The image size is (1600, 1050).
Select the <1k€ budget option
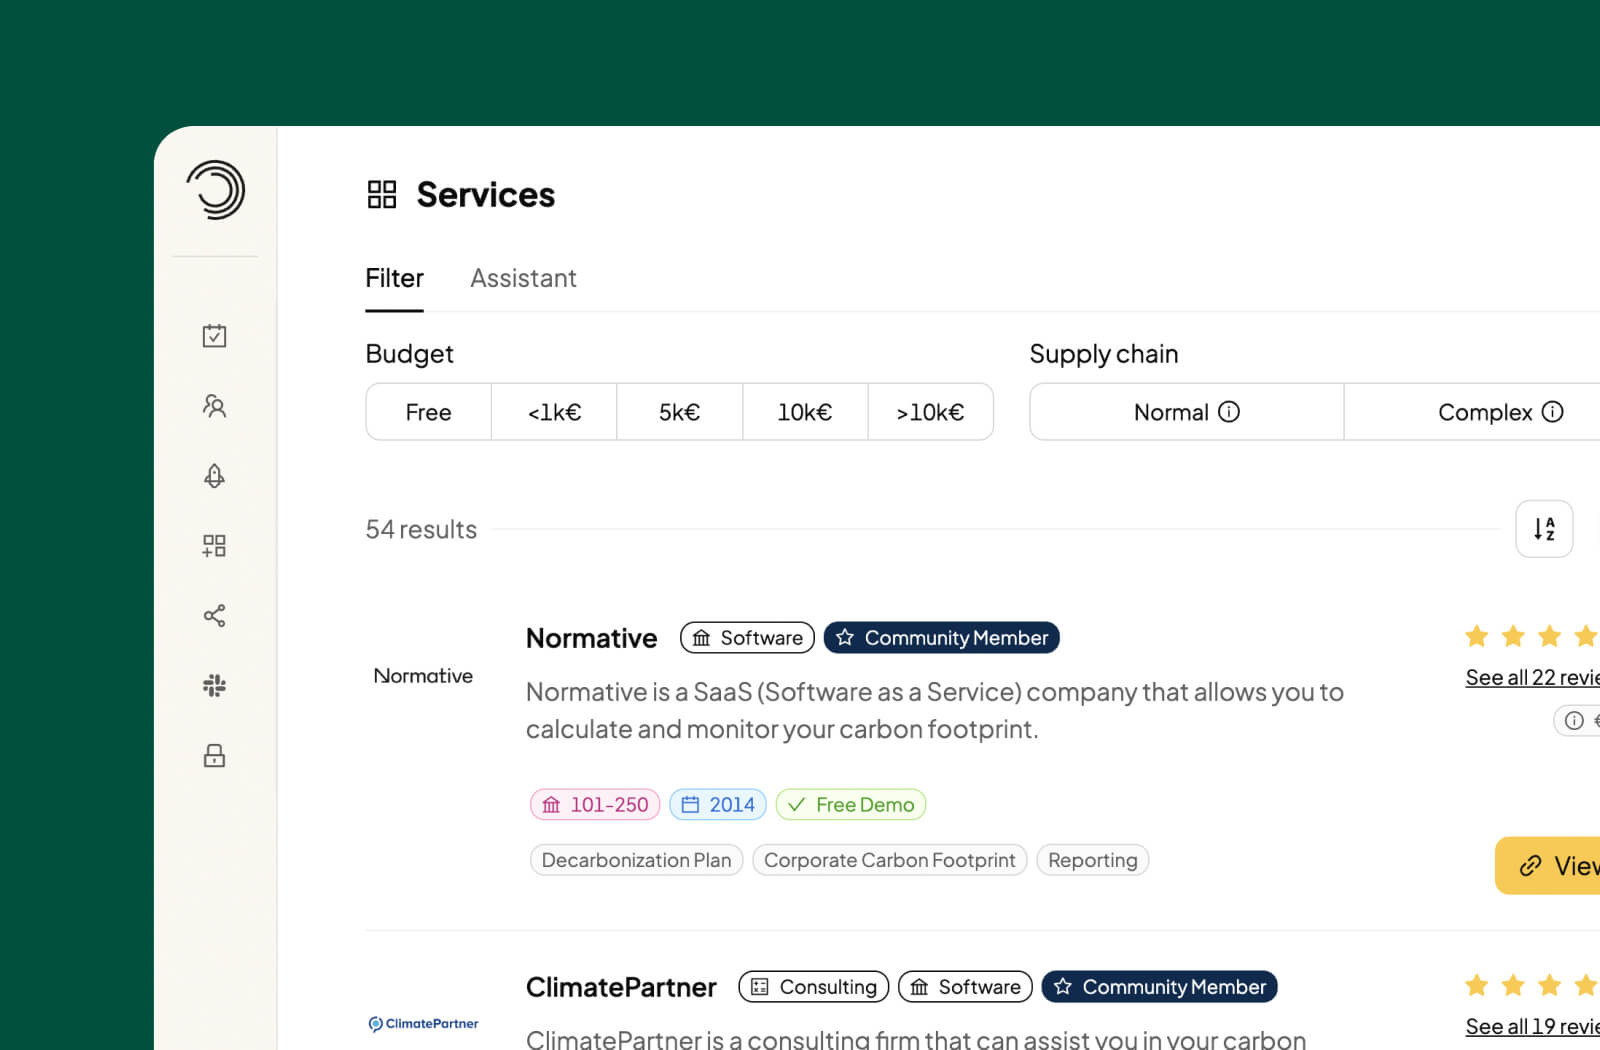tap(554, 412)
